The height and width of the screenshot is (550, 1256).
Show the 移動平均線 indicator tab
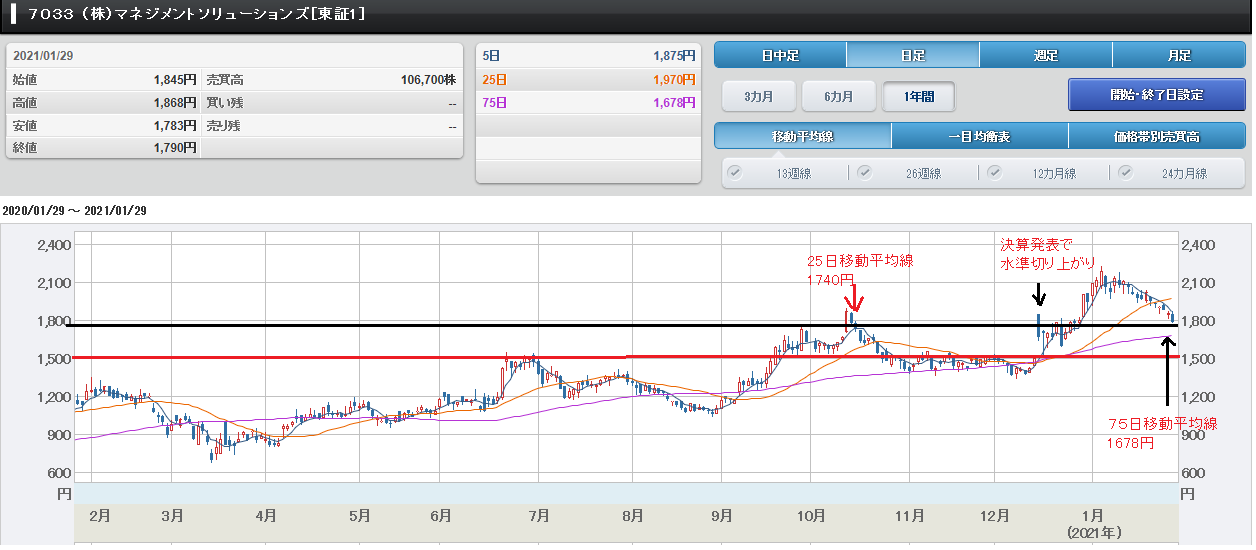(802, 136)
